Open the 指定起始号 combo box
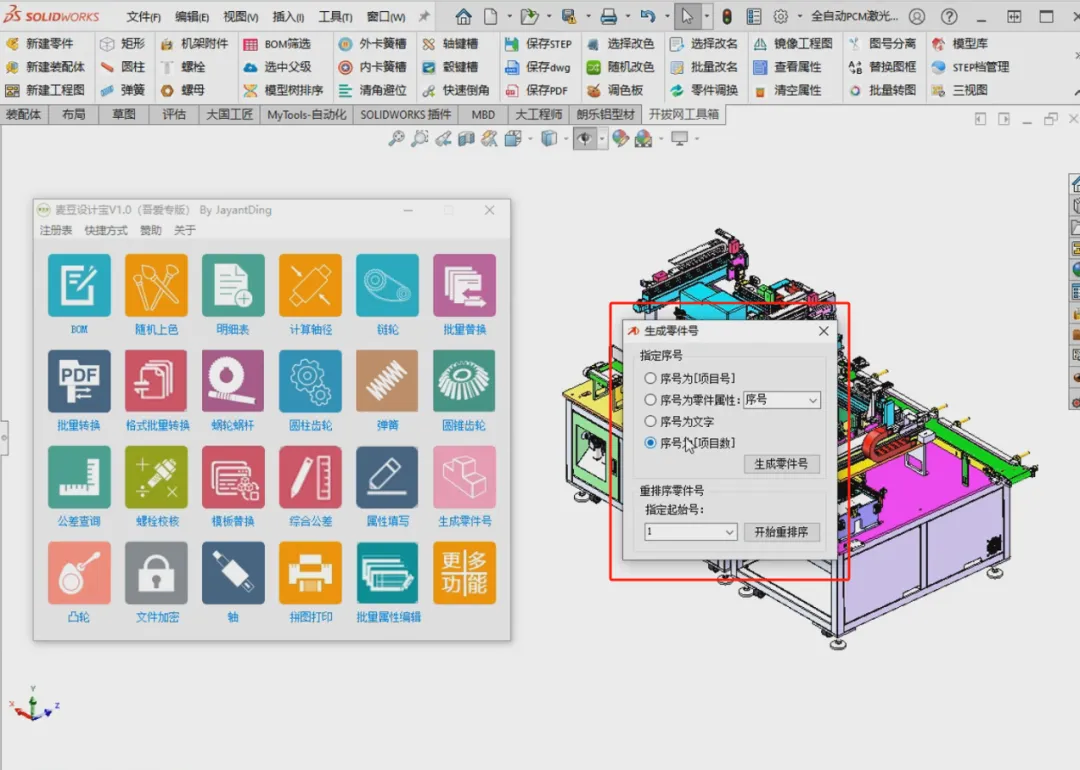 [x=691, y=532]
